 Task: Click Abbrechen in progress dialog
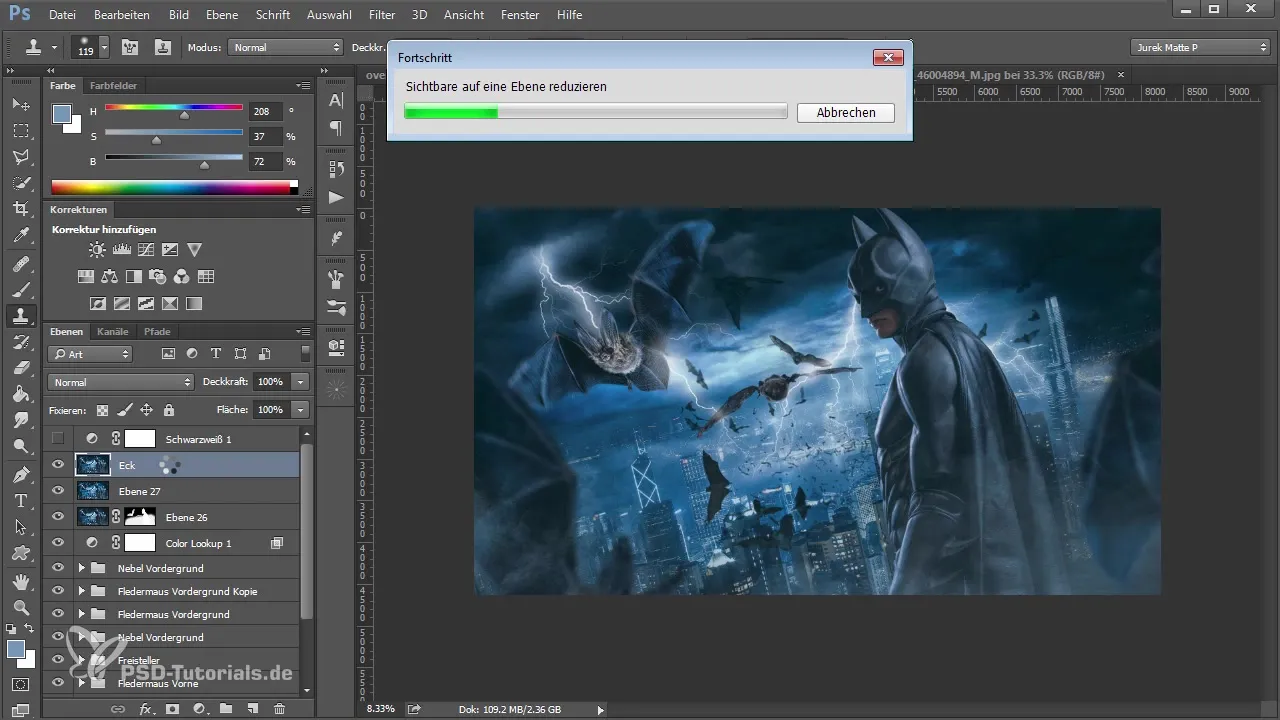pos(846,113)
